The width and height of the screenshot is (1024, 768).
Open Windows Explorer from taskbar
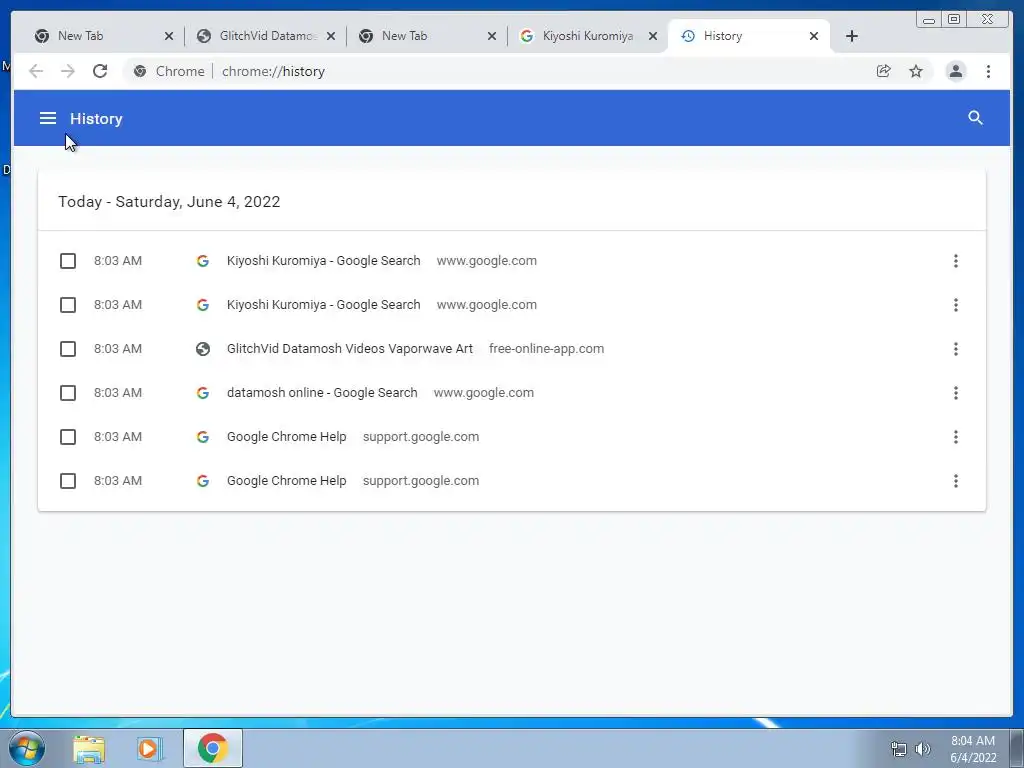89,748
